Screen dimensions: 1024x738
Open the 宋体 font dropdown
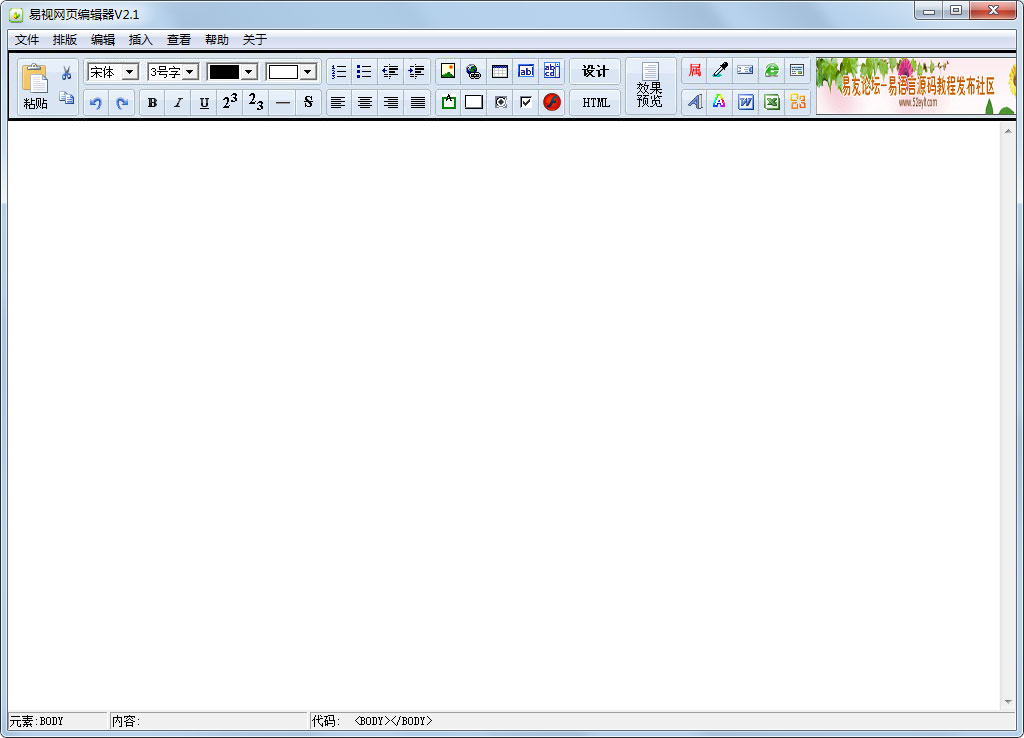point(130,72)
